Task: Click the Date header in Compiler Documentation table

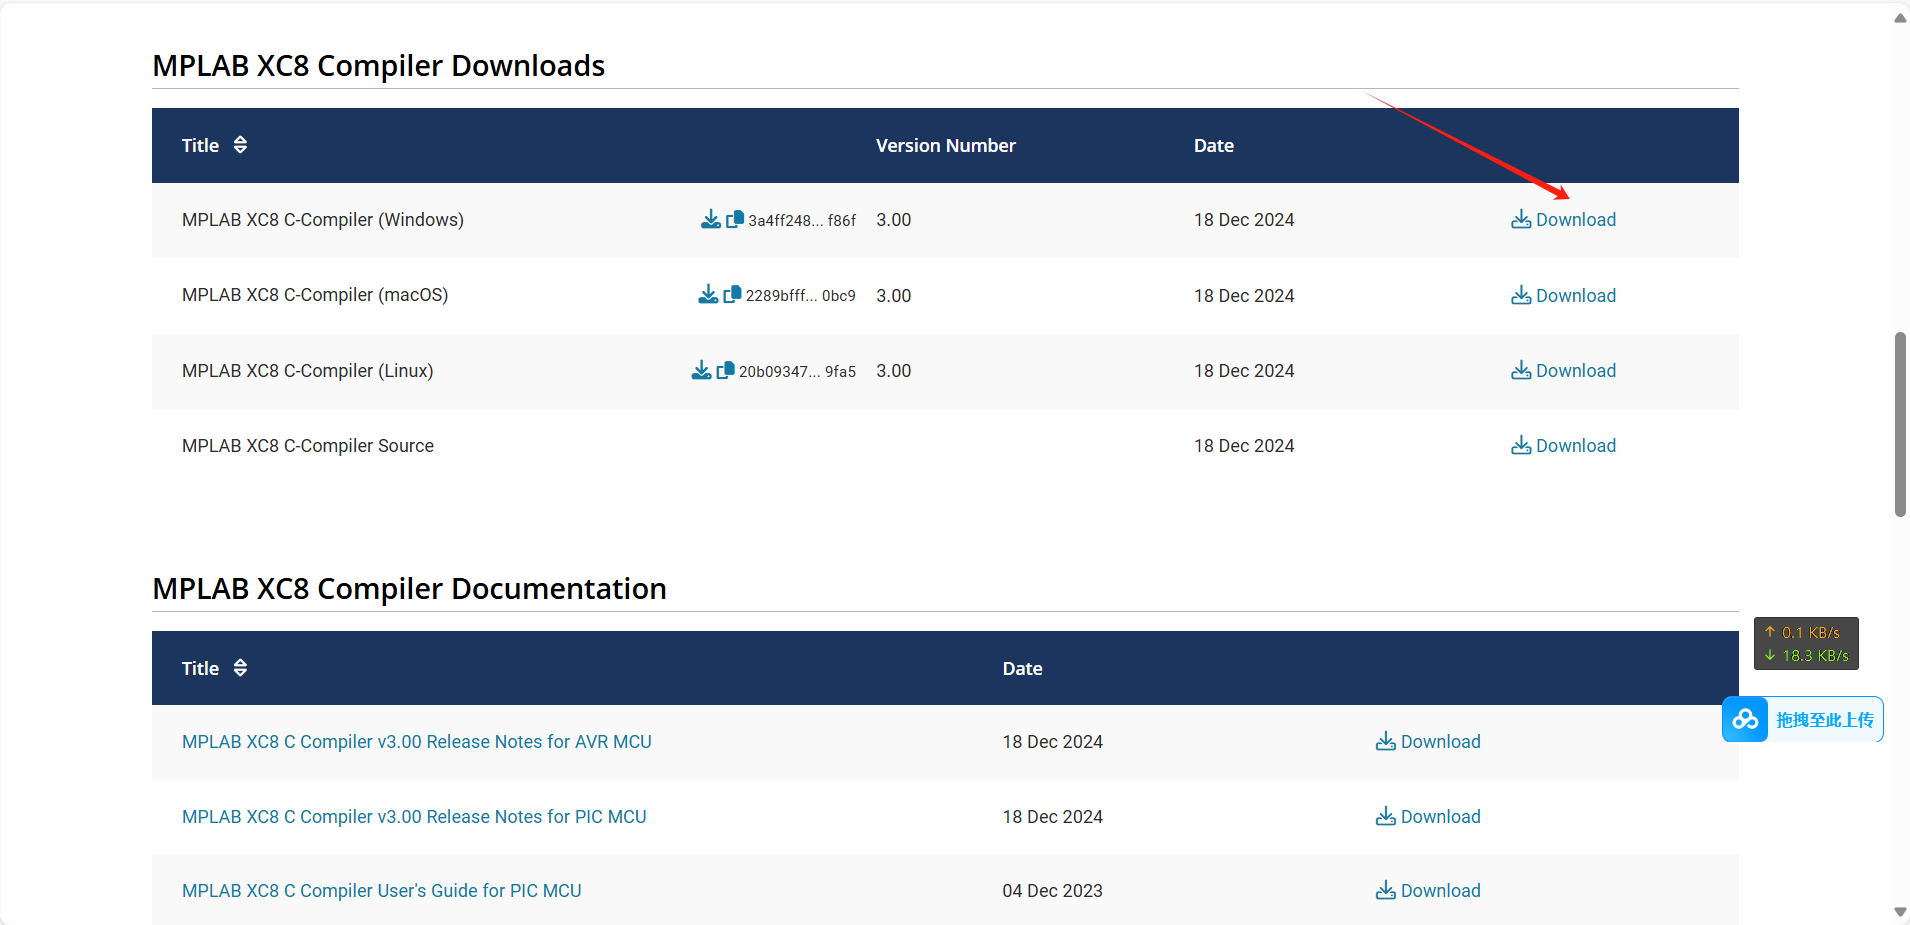Action: (x=1022, y=669)
